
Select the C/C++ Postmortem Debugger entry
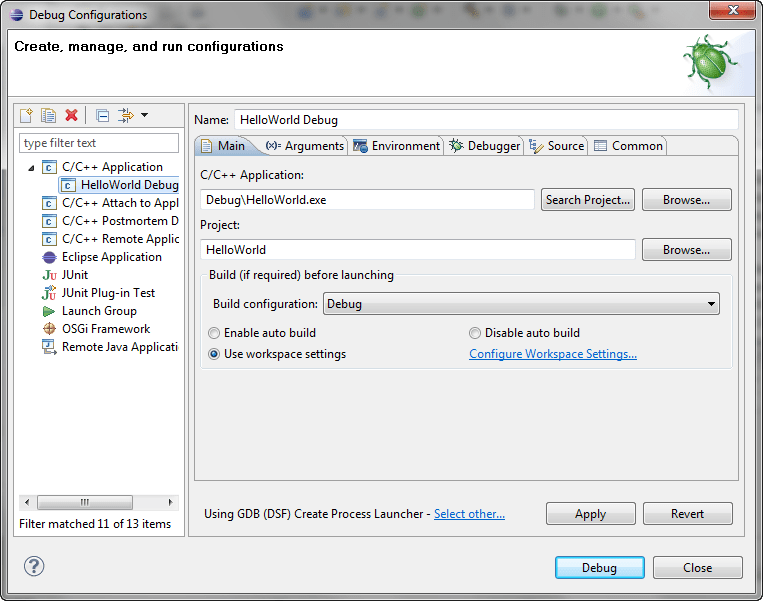[x=120, y=221]
